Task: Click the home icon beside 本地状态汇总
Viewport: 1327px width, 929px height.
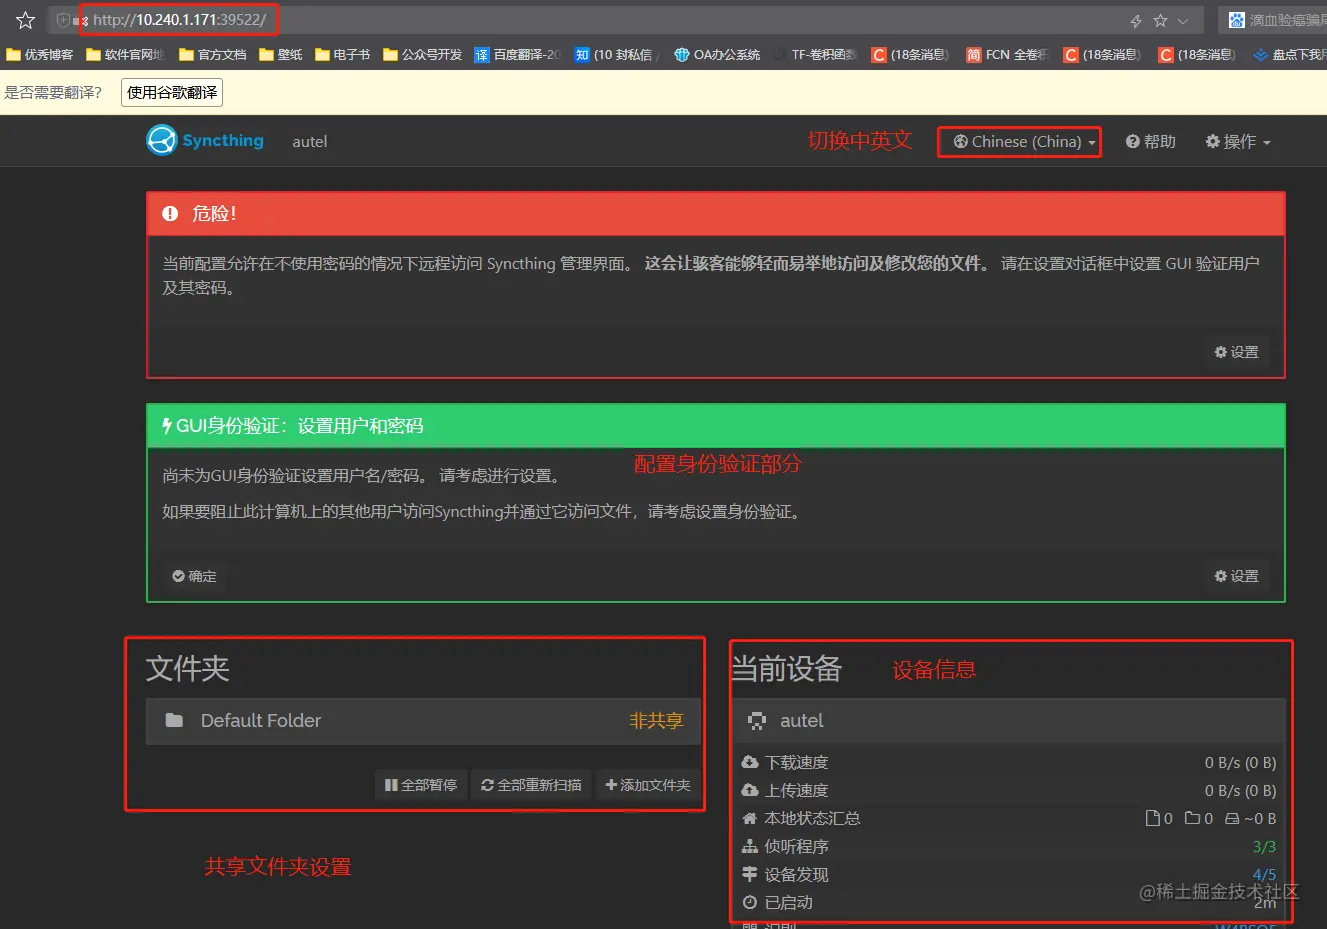Action: click(x=750, y=819)
